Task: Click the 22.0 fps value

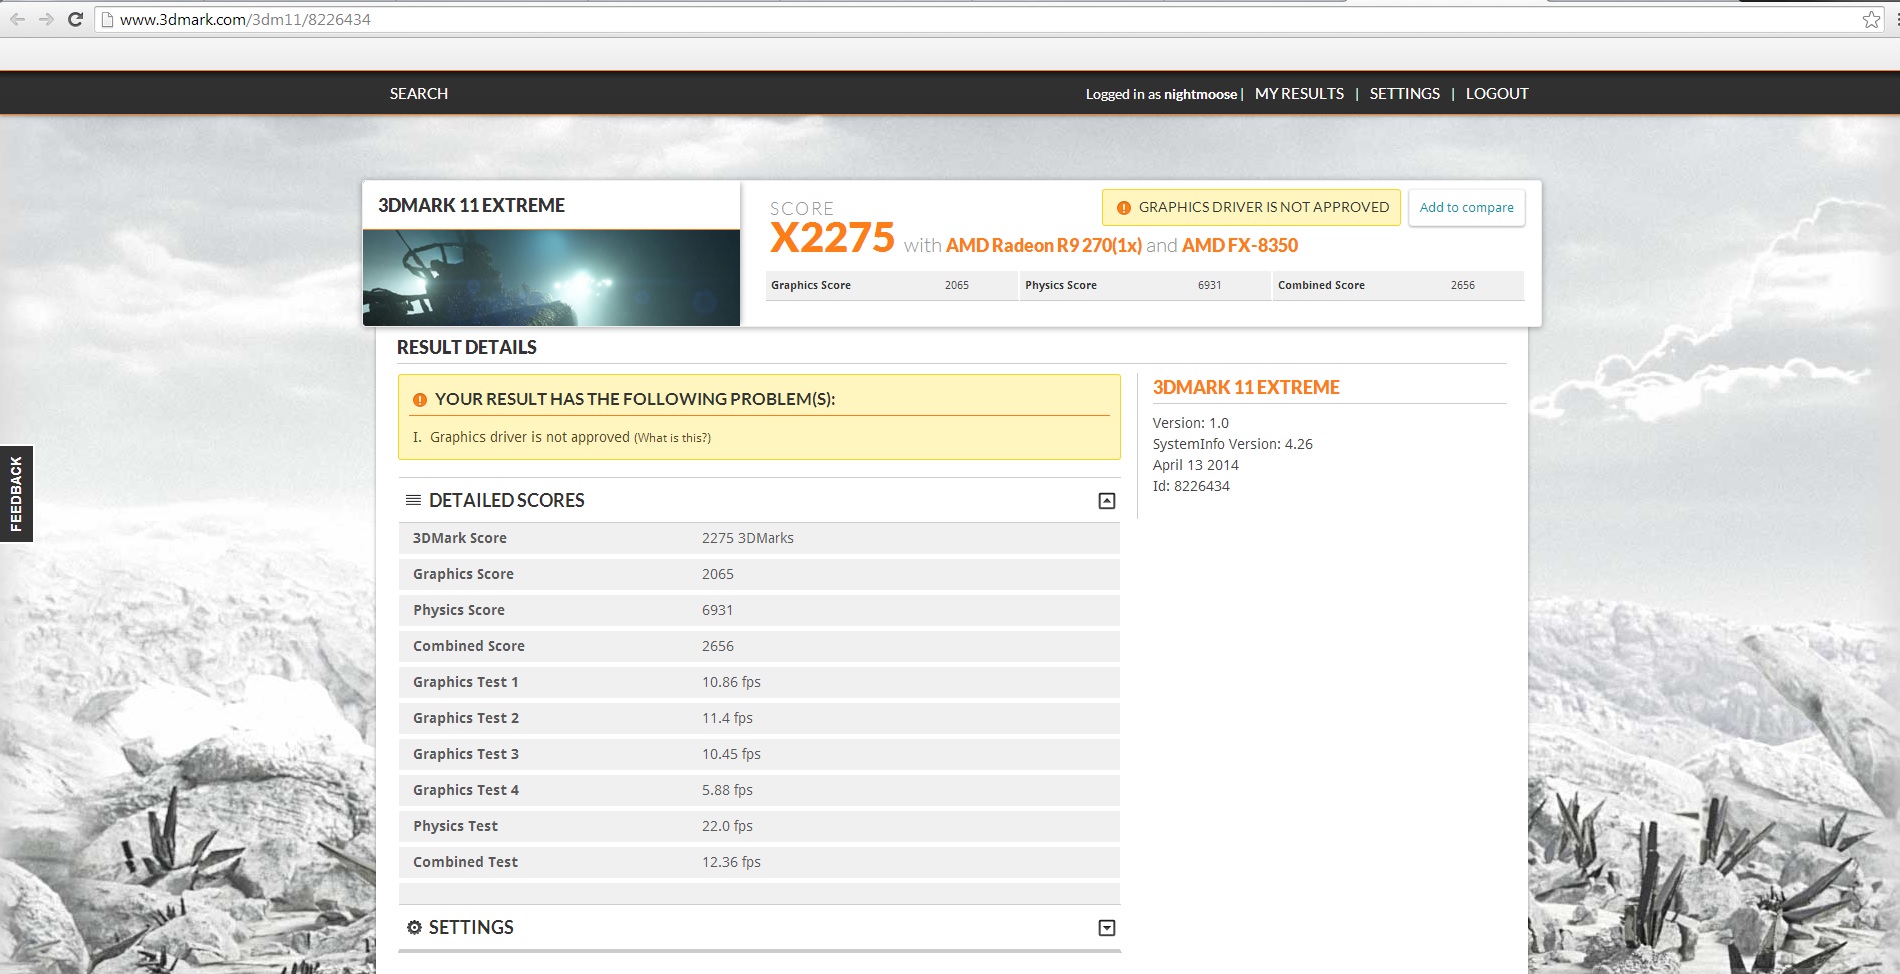Action: 727,826
